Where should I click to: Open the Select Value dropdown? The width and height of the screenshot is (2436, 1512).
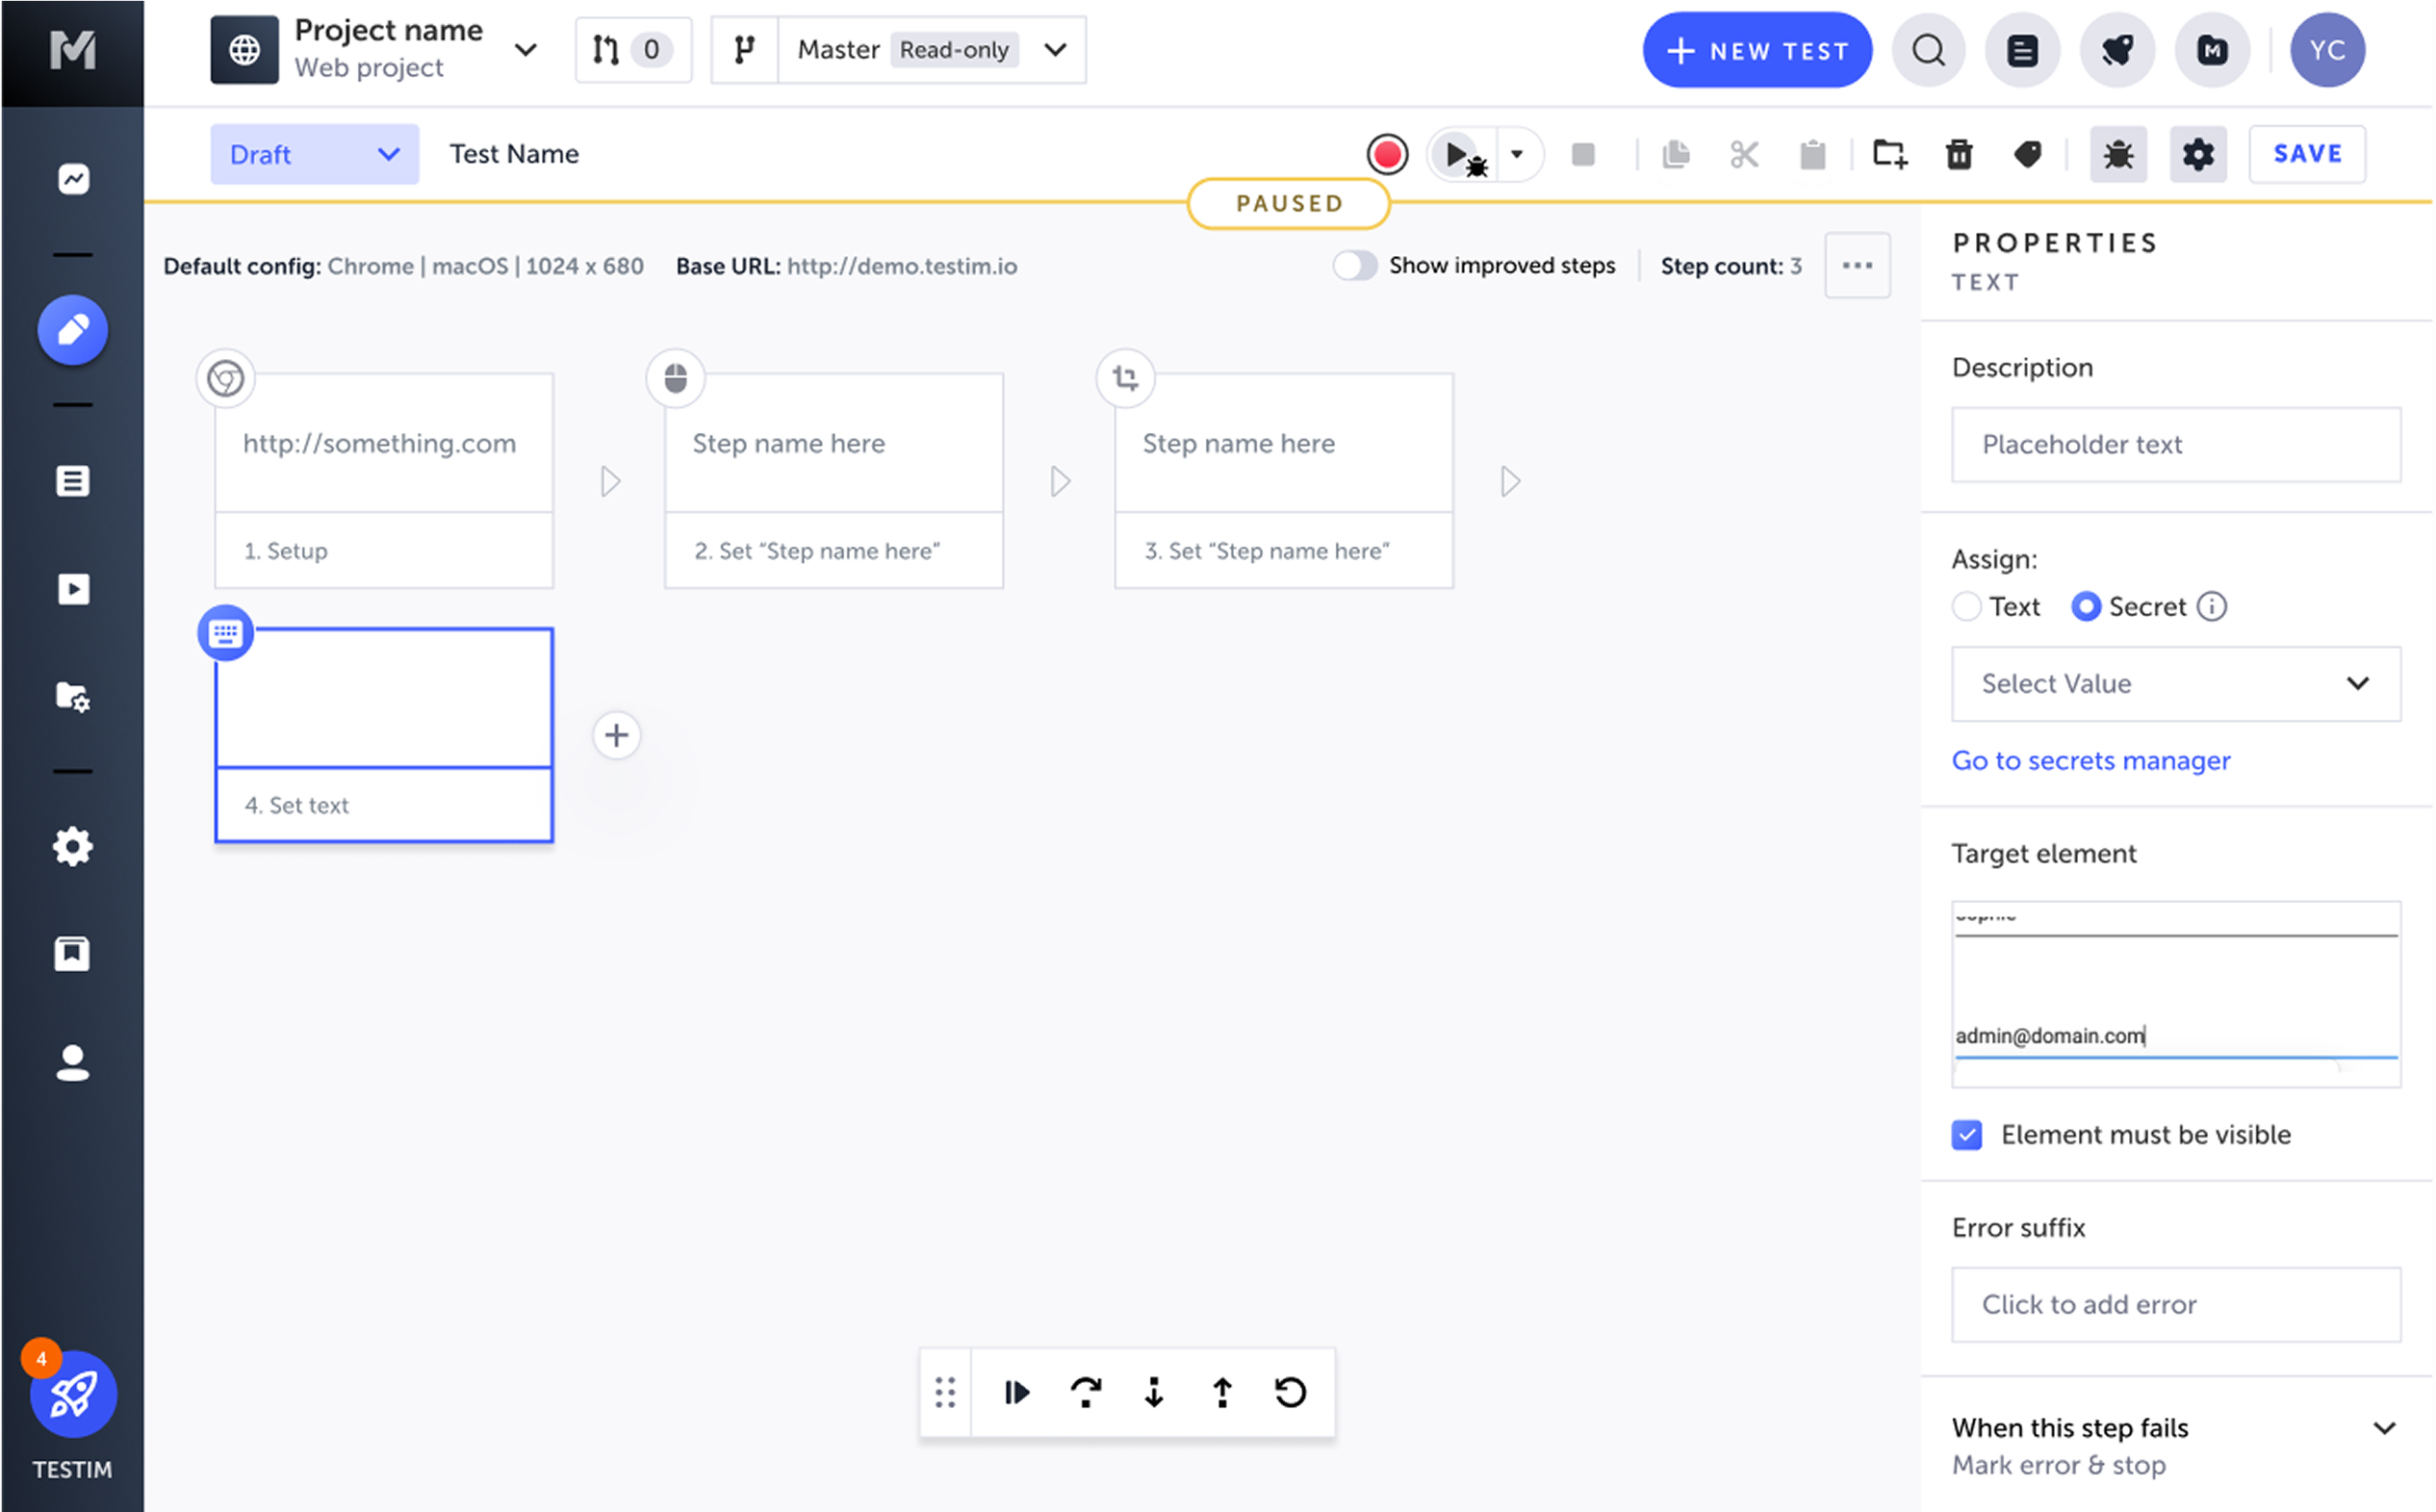click(2178, 685)
